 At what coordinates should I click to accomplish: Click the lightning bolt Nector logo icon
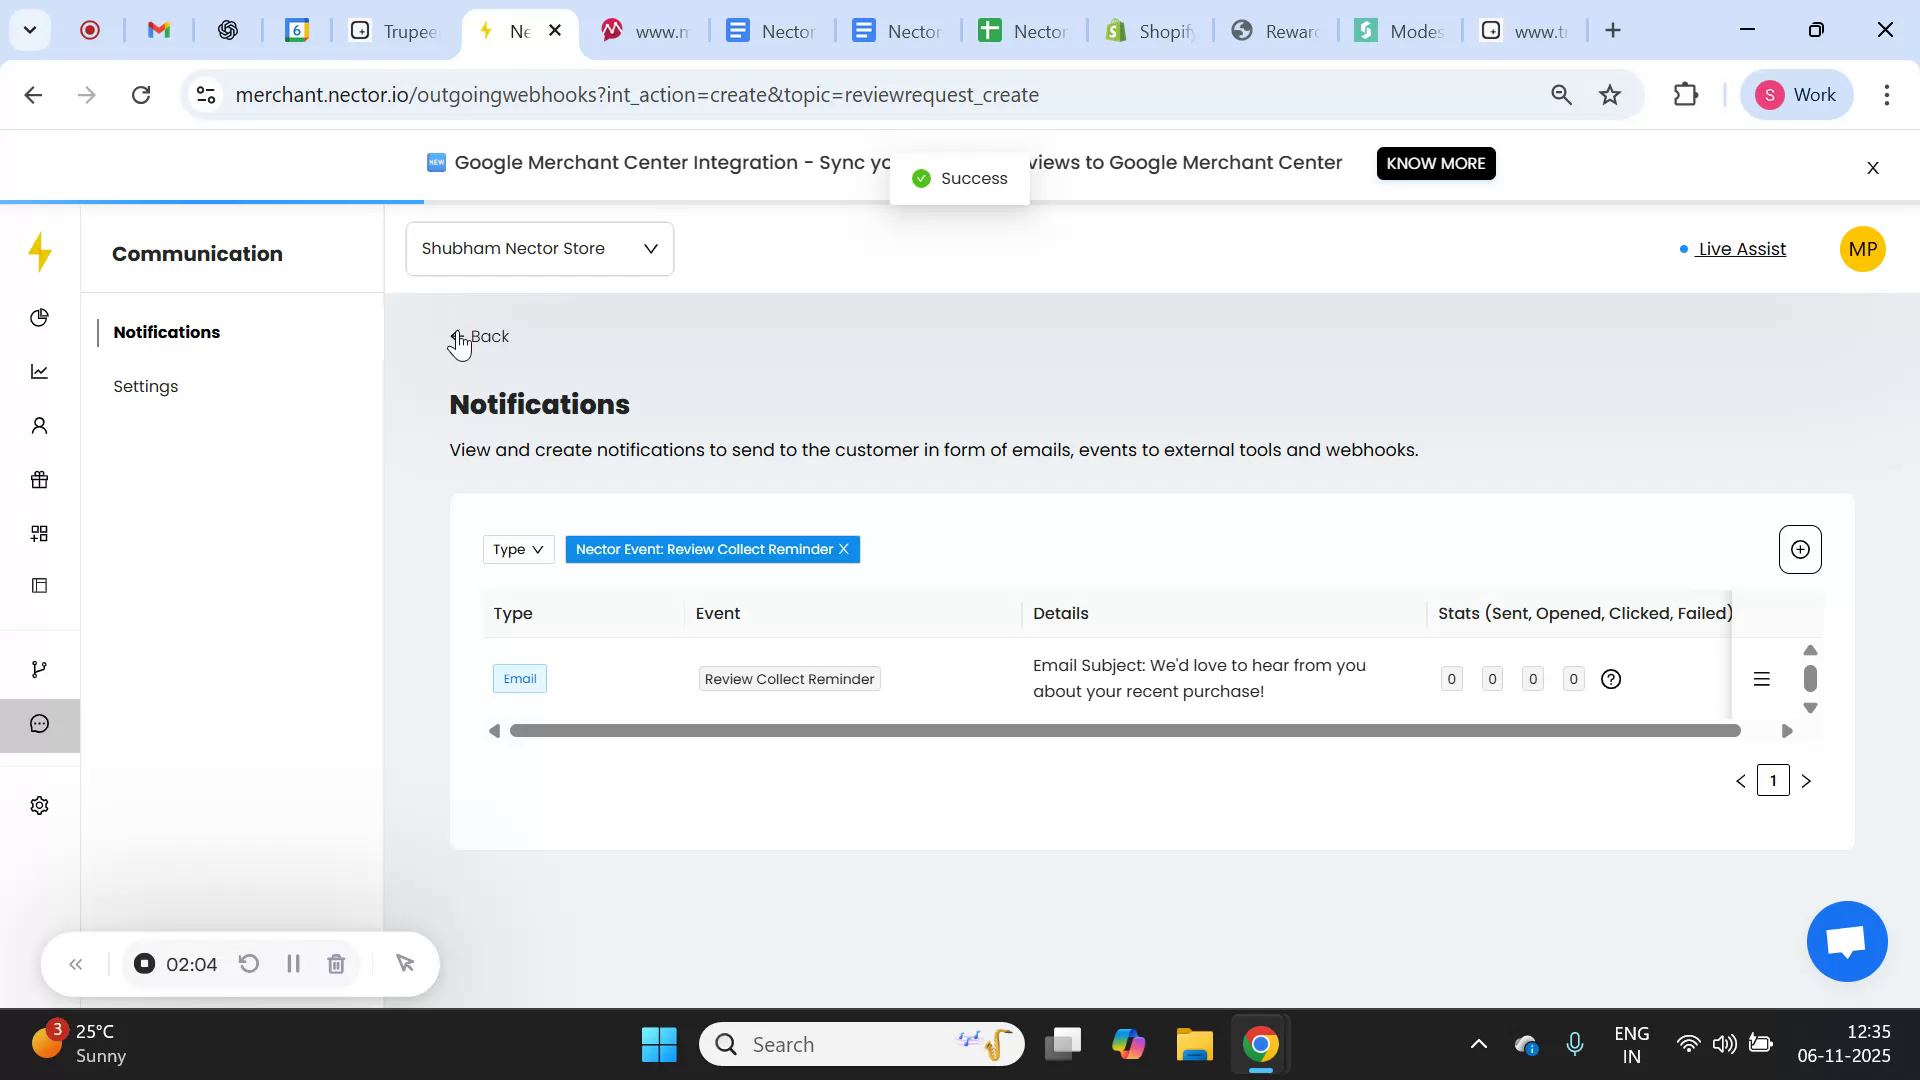pos(40,253)
